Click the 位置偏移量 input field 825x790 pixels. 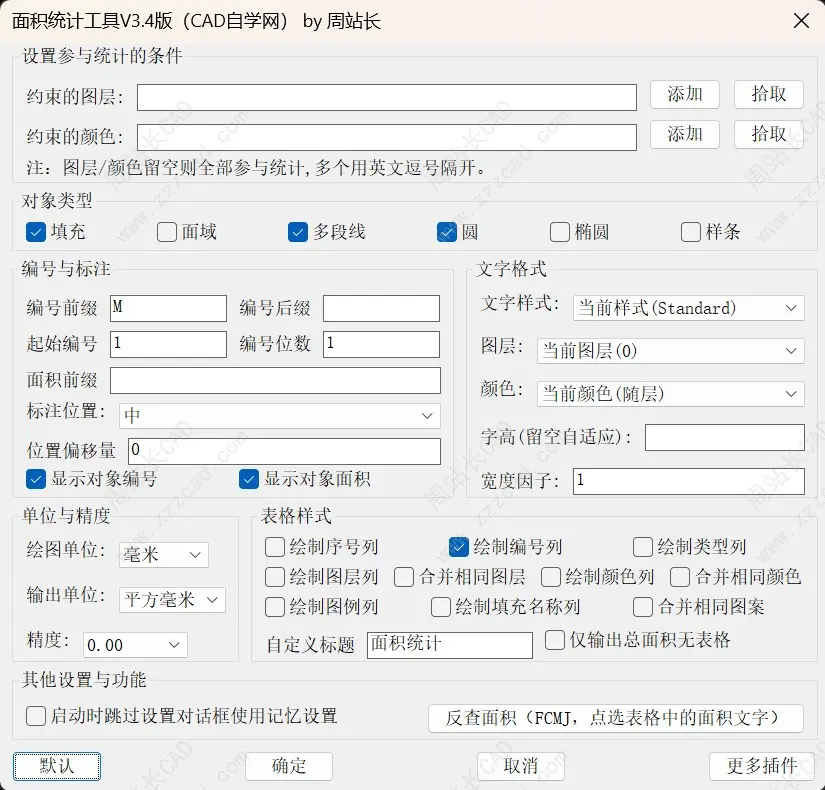284,451
